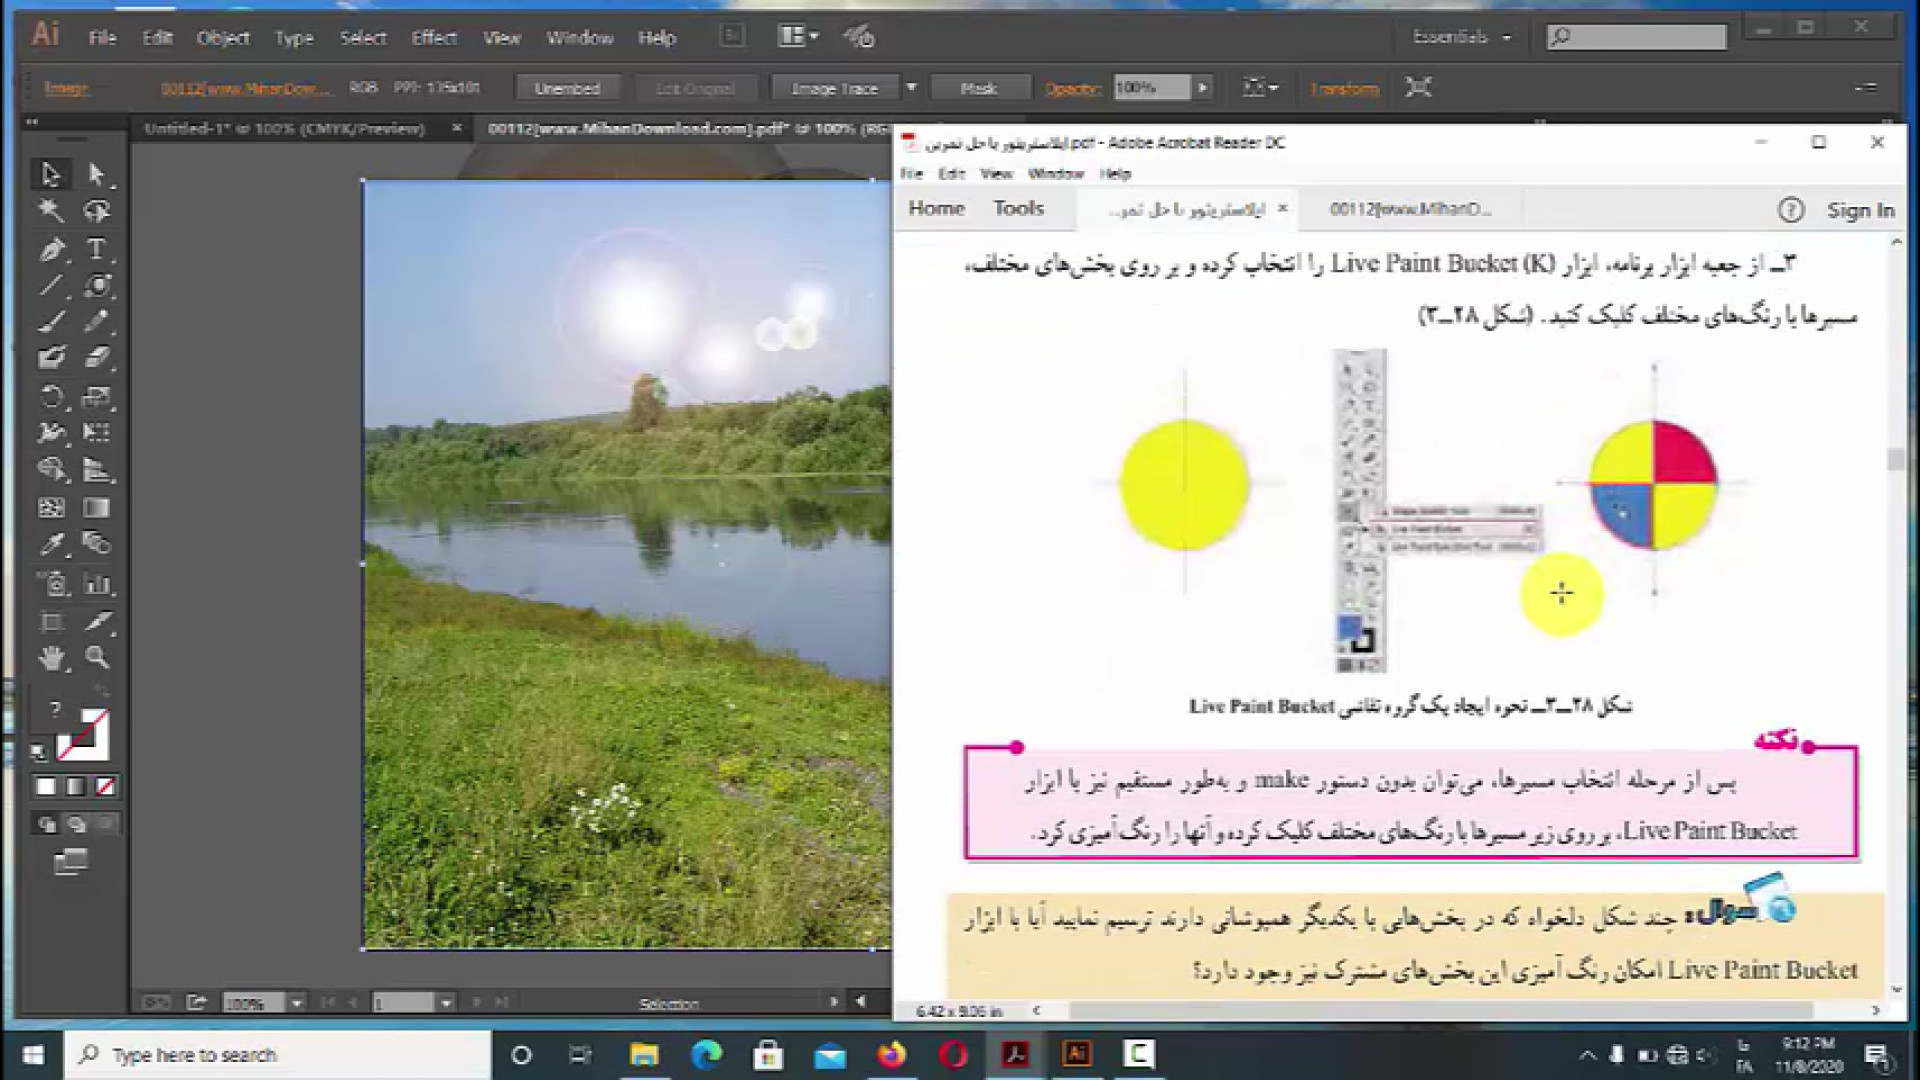Choose the Line Segment tool
The image size is (1920, 1080).
tap(51, 286)
